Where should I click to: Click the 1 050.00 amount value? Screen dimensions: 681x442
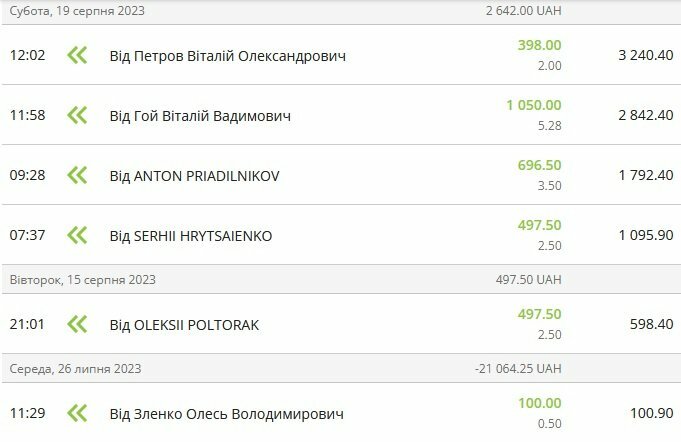pyautogui.click(x=534, y=105)
